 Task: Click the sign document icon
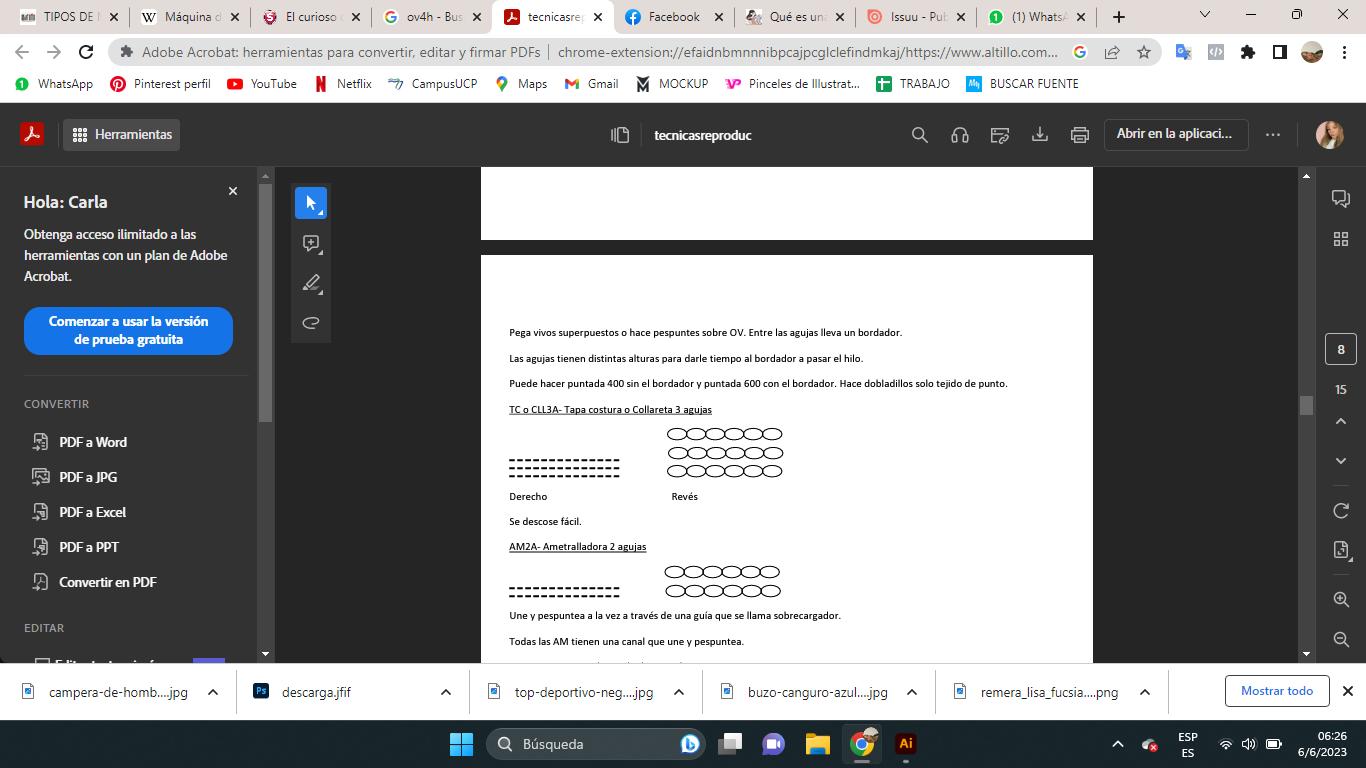coord(1000,135)
